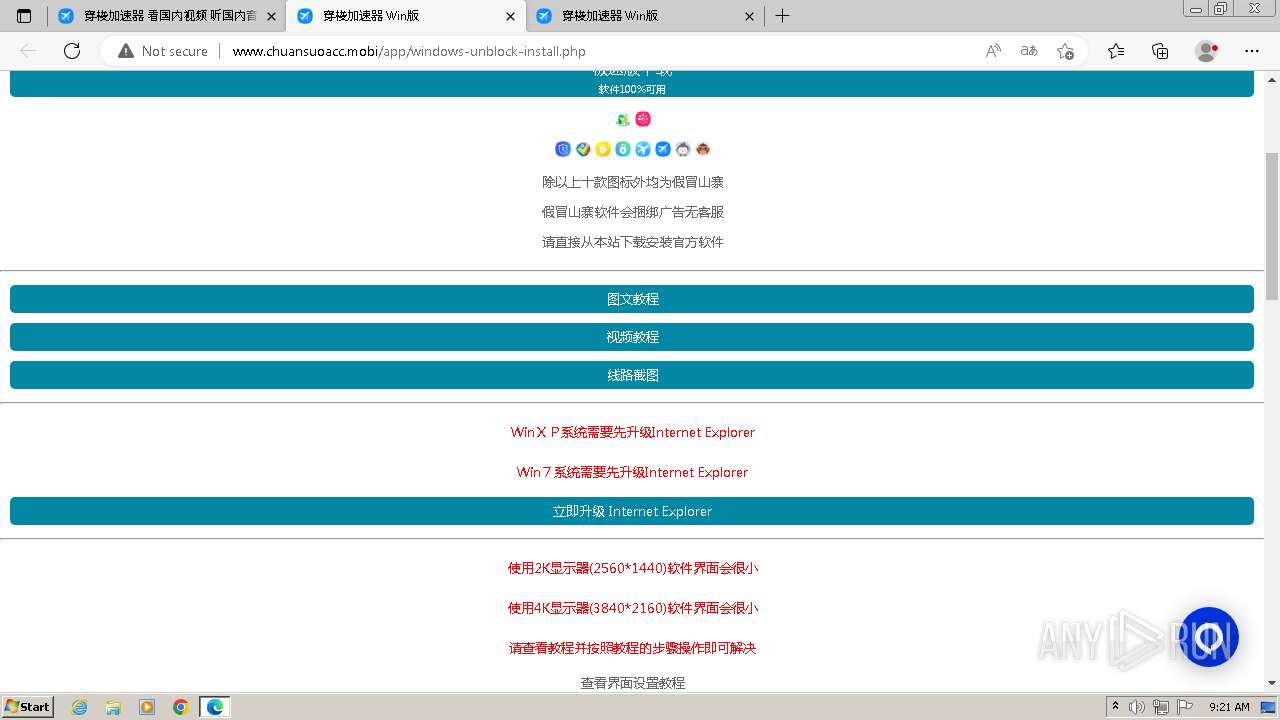
Task: Click the address bar URL
Action: 409,51
